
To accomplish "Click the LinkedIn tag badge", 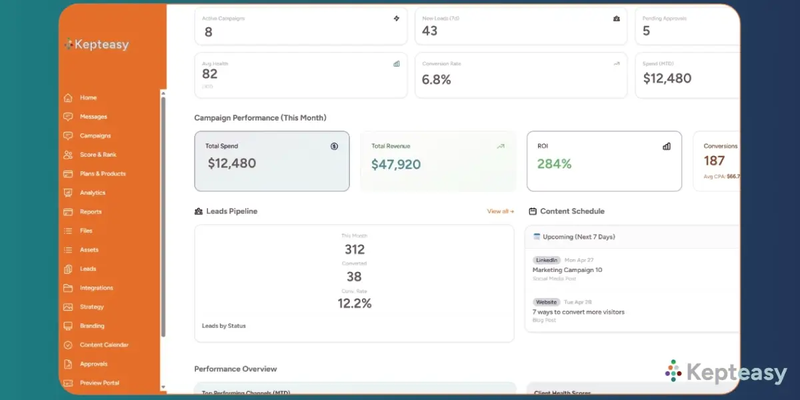I will point(547,260).
